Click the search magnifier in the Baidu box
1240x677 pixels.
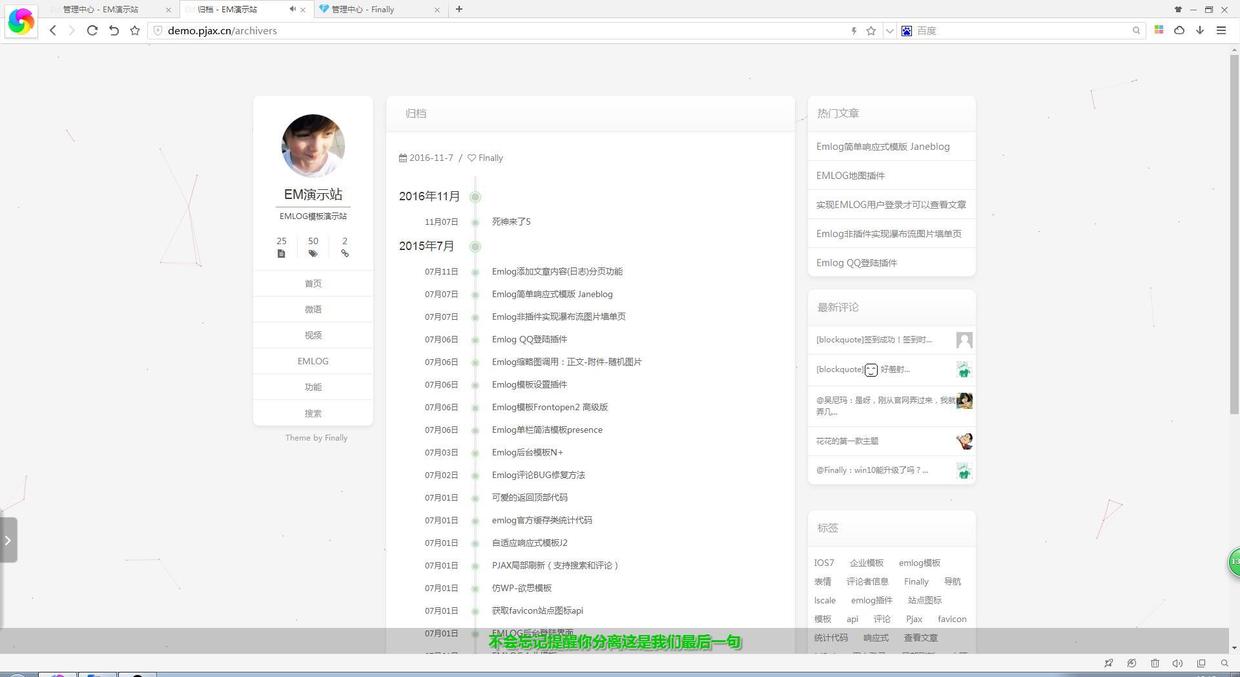click(x=1136, y=31)
